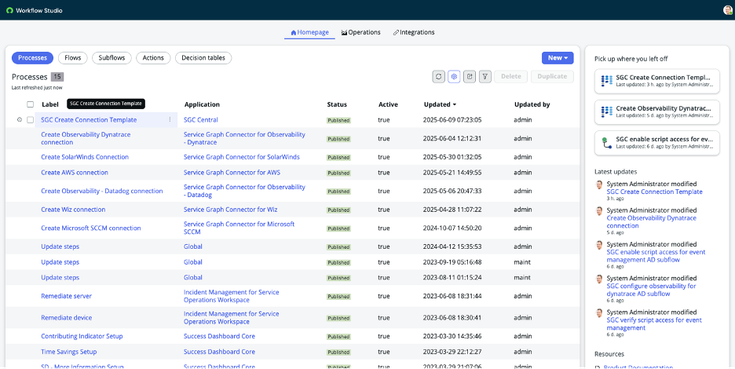Open the SGC Central application link
735x369 pixels.
[201, 120]
